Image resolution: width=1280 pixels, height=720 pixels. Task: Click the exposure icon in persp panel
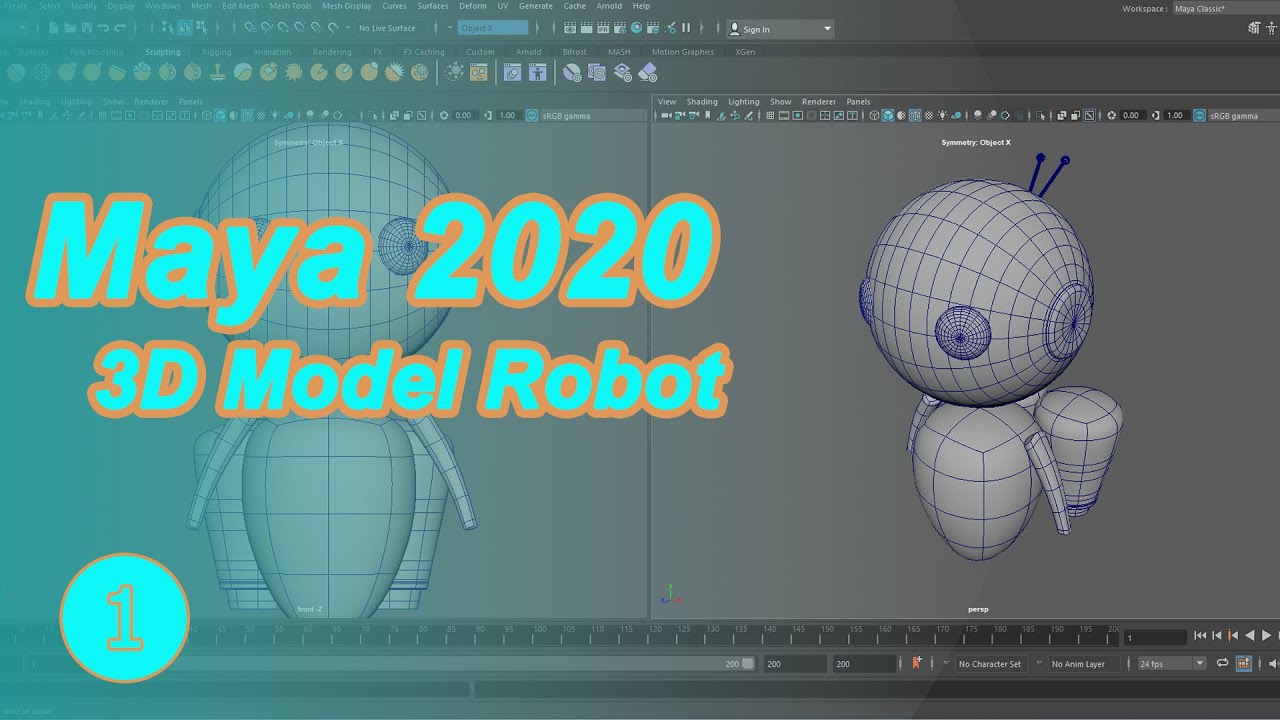click(1111, 115)
